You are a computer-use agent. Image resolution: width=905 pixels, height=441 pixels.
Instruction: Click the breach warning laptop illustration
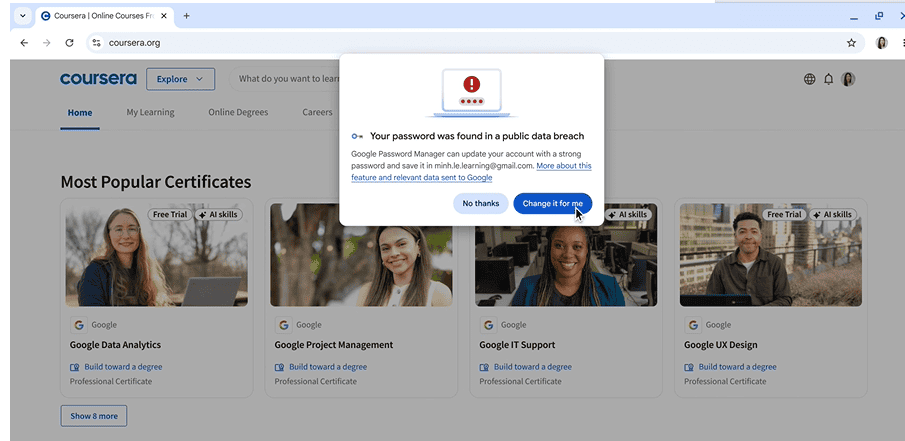[472, 93]
